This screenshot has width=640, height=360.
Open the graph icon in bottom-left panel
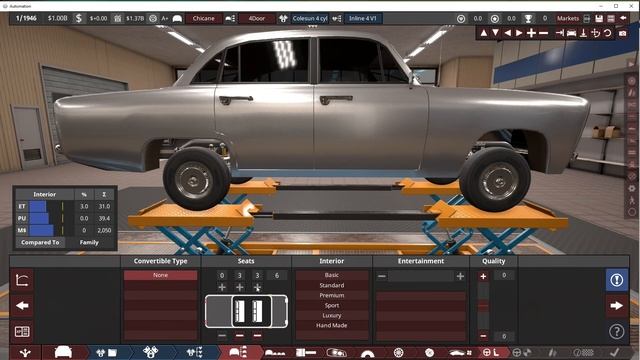tap(22, 280)
